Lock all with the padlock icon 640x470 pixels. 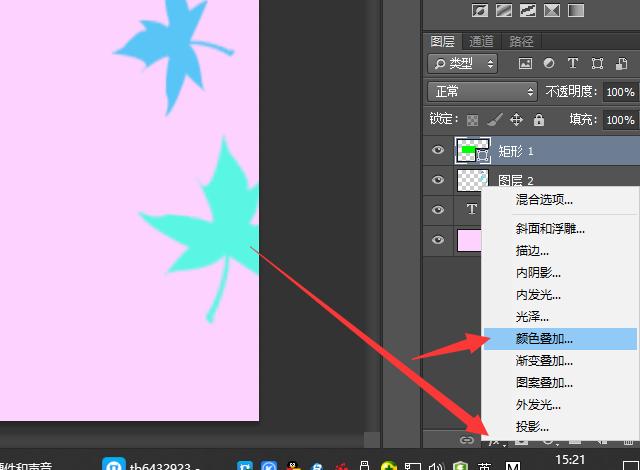pyautogui.click(x=539, y=120)
